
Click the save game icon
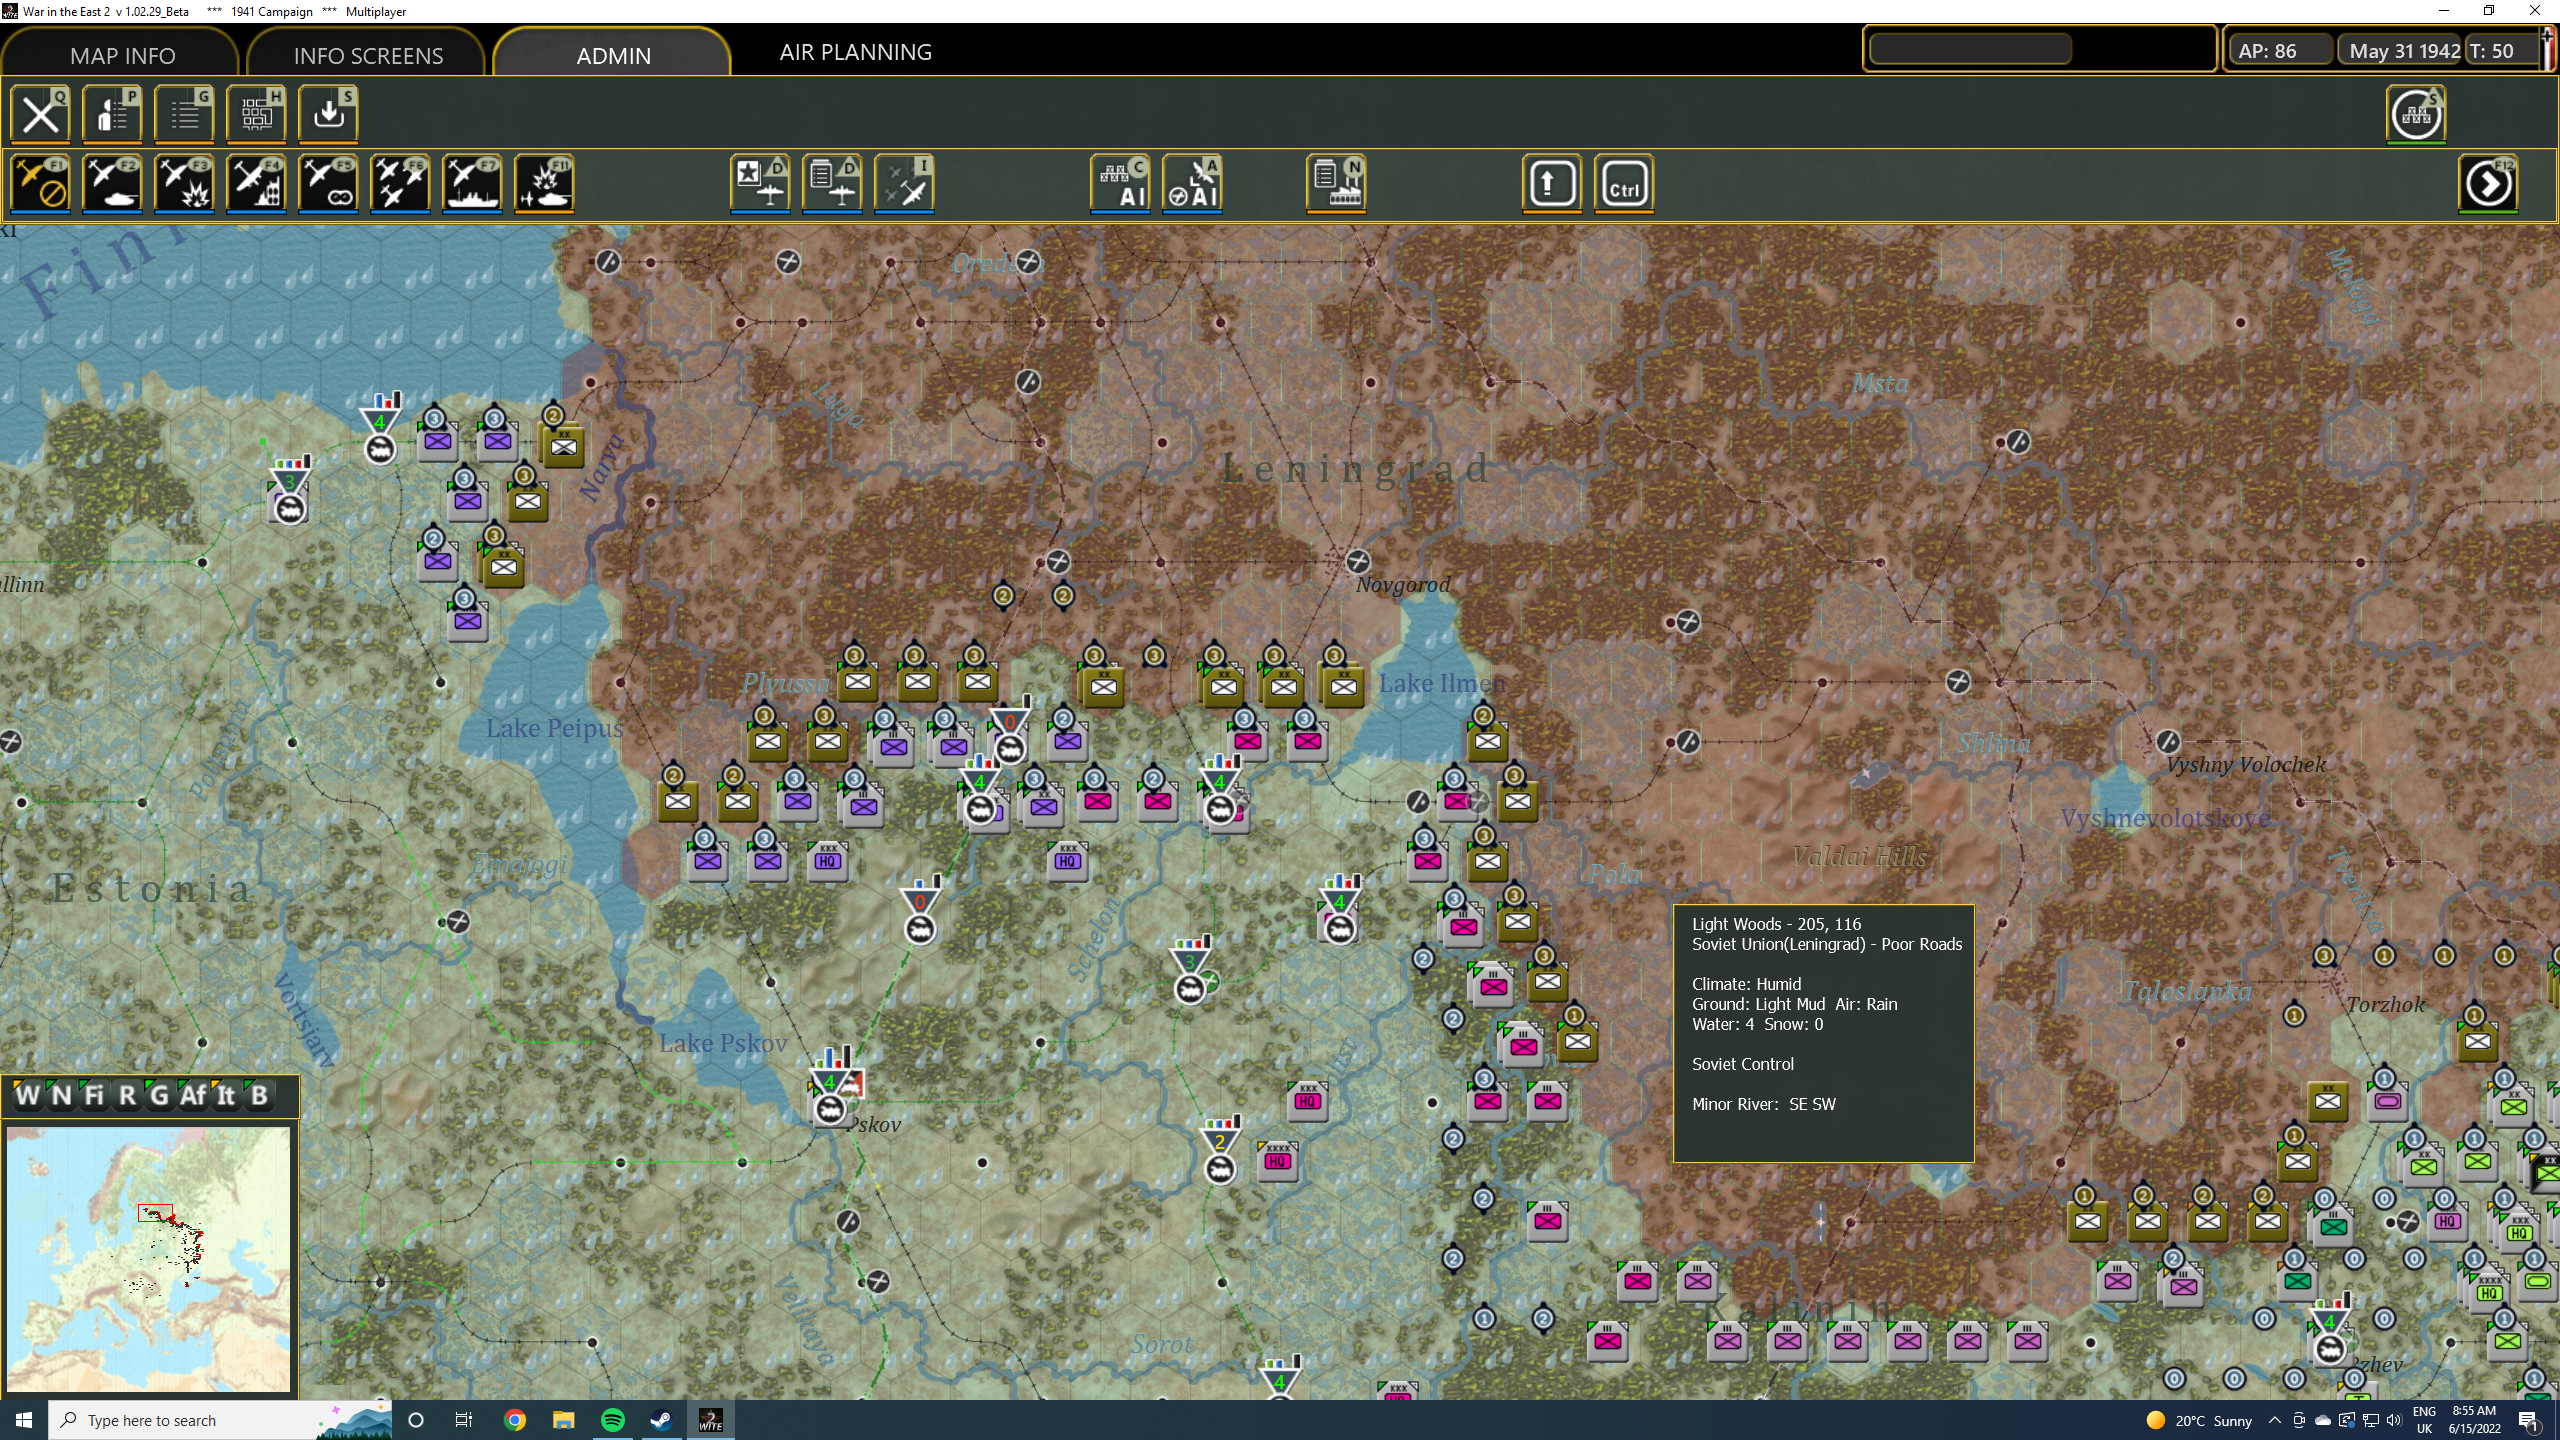(328, 113)
